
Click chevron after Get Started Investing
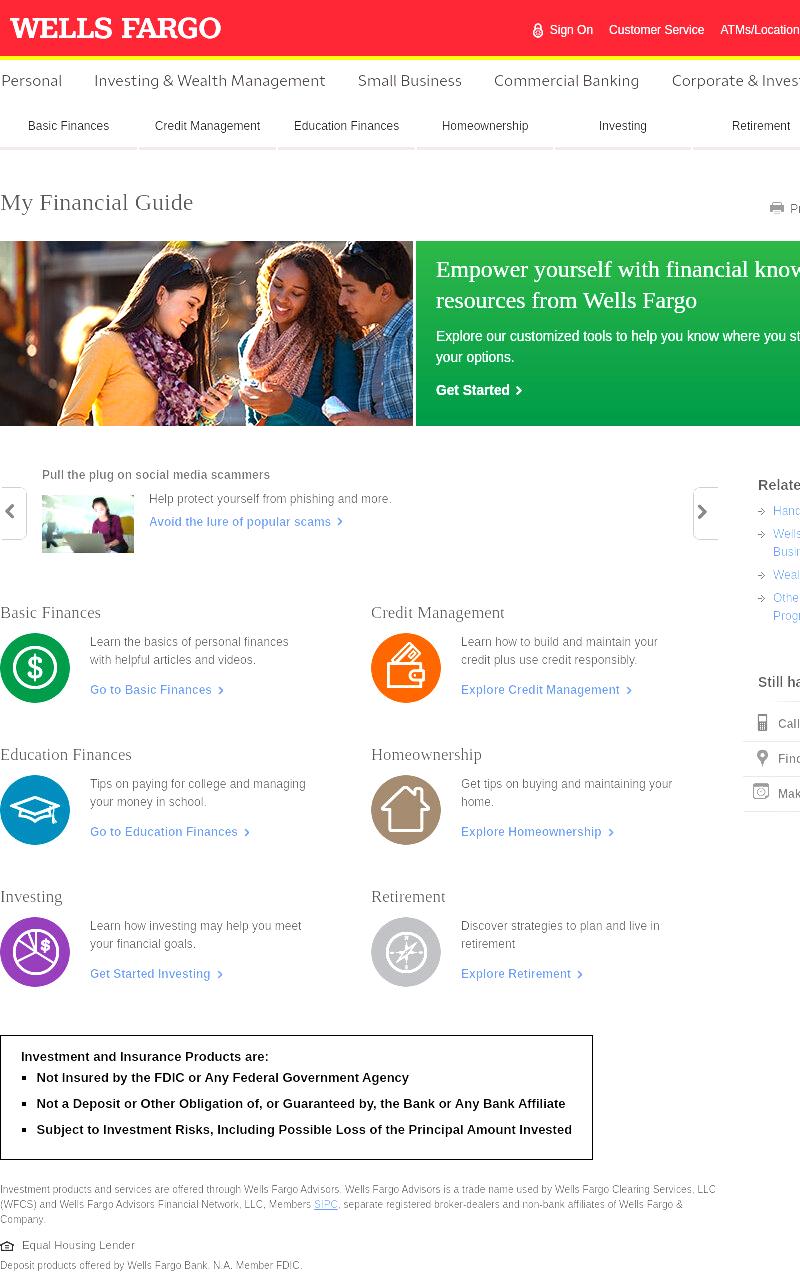220,974
